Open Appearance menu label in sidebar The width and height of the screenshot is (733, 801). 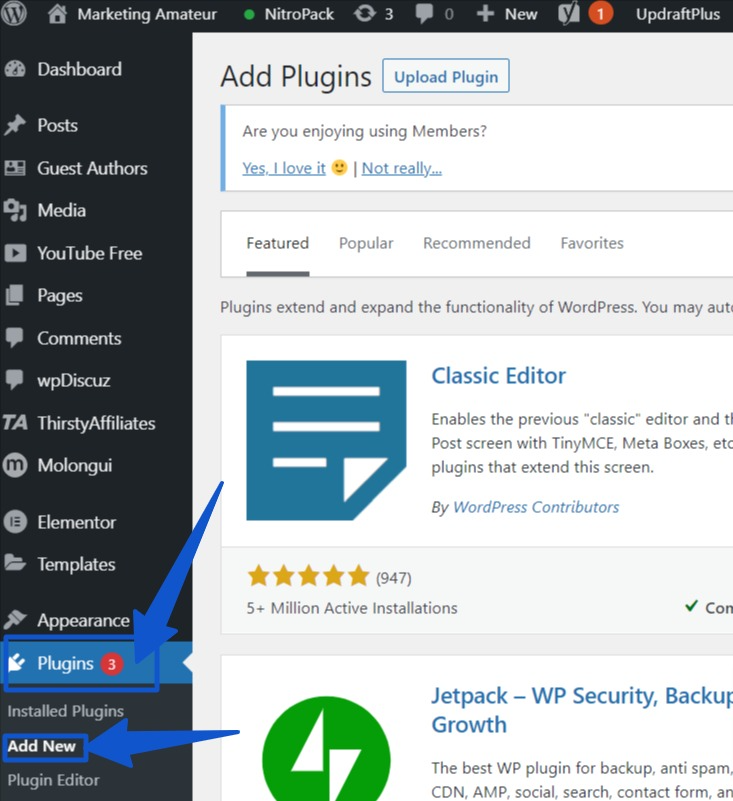[x=83, y=620]
